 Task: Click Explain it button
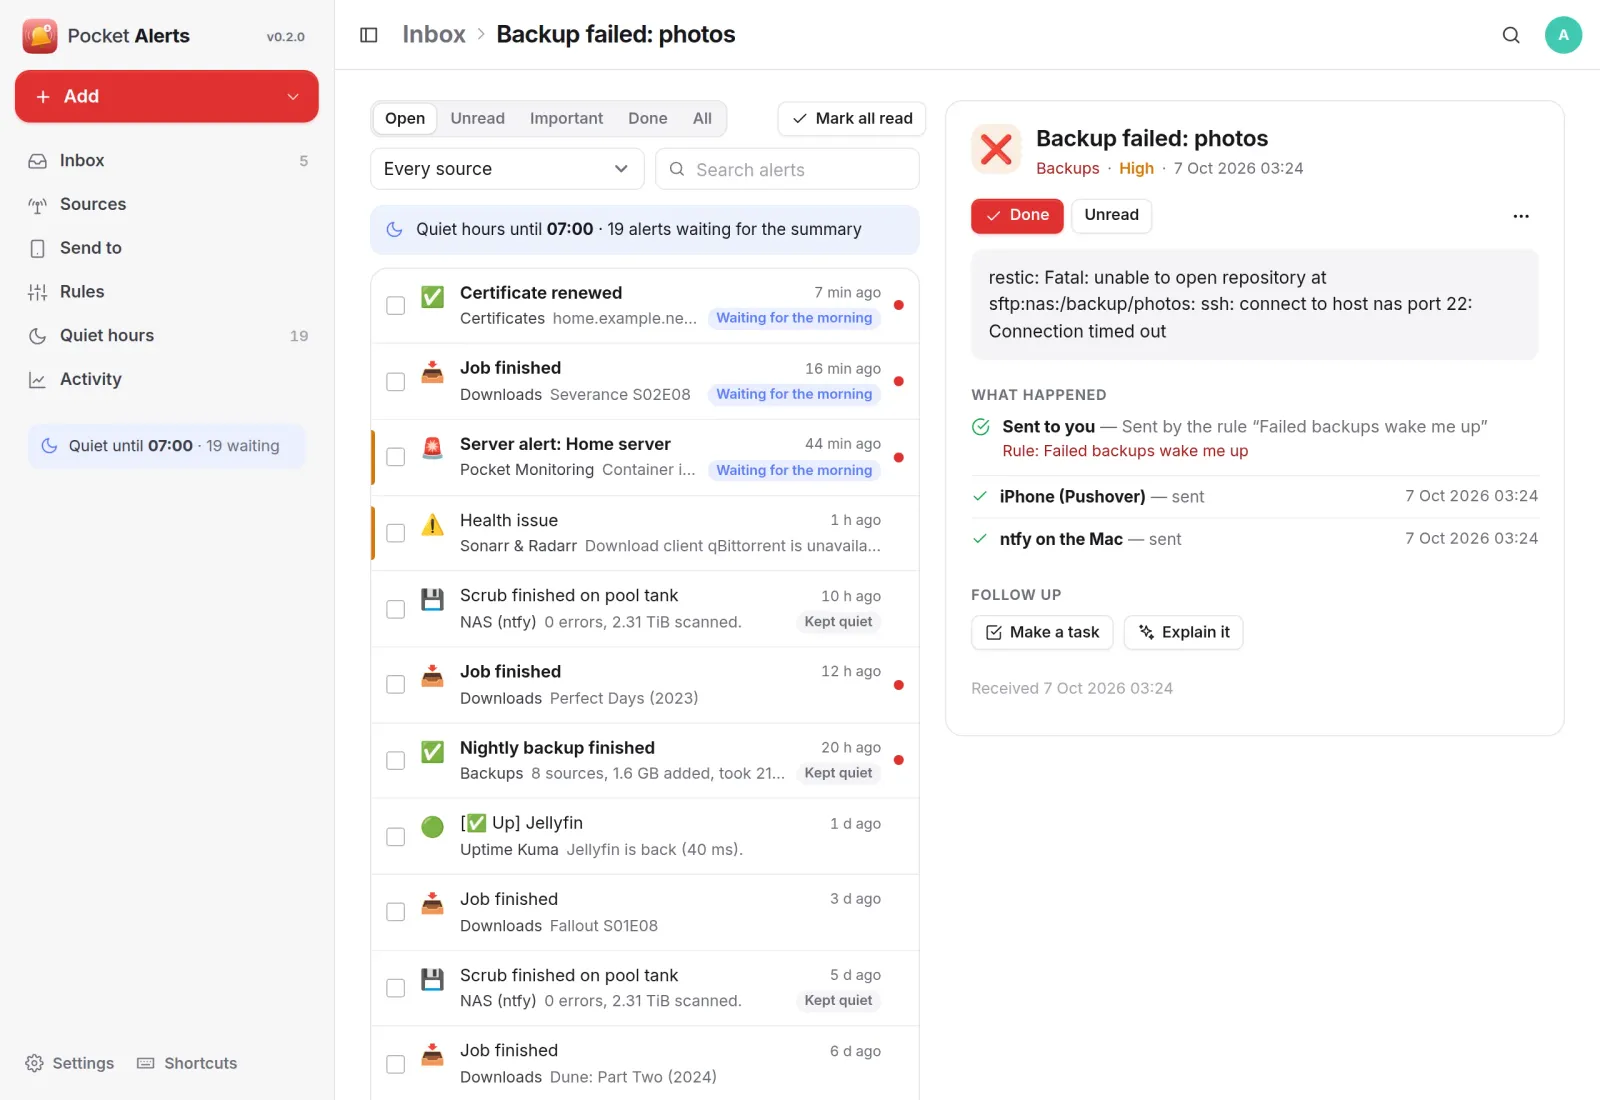click(1184, 633)
